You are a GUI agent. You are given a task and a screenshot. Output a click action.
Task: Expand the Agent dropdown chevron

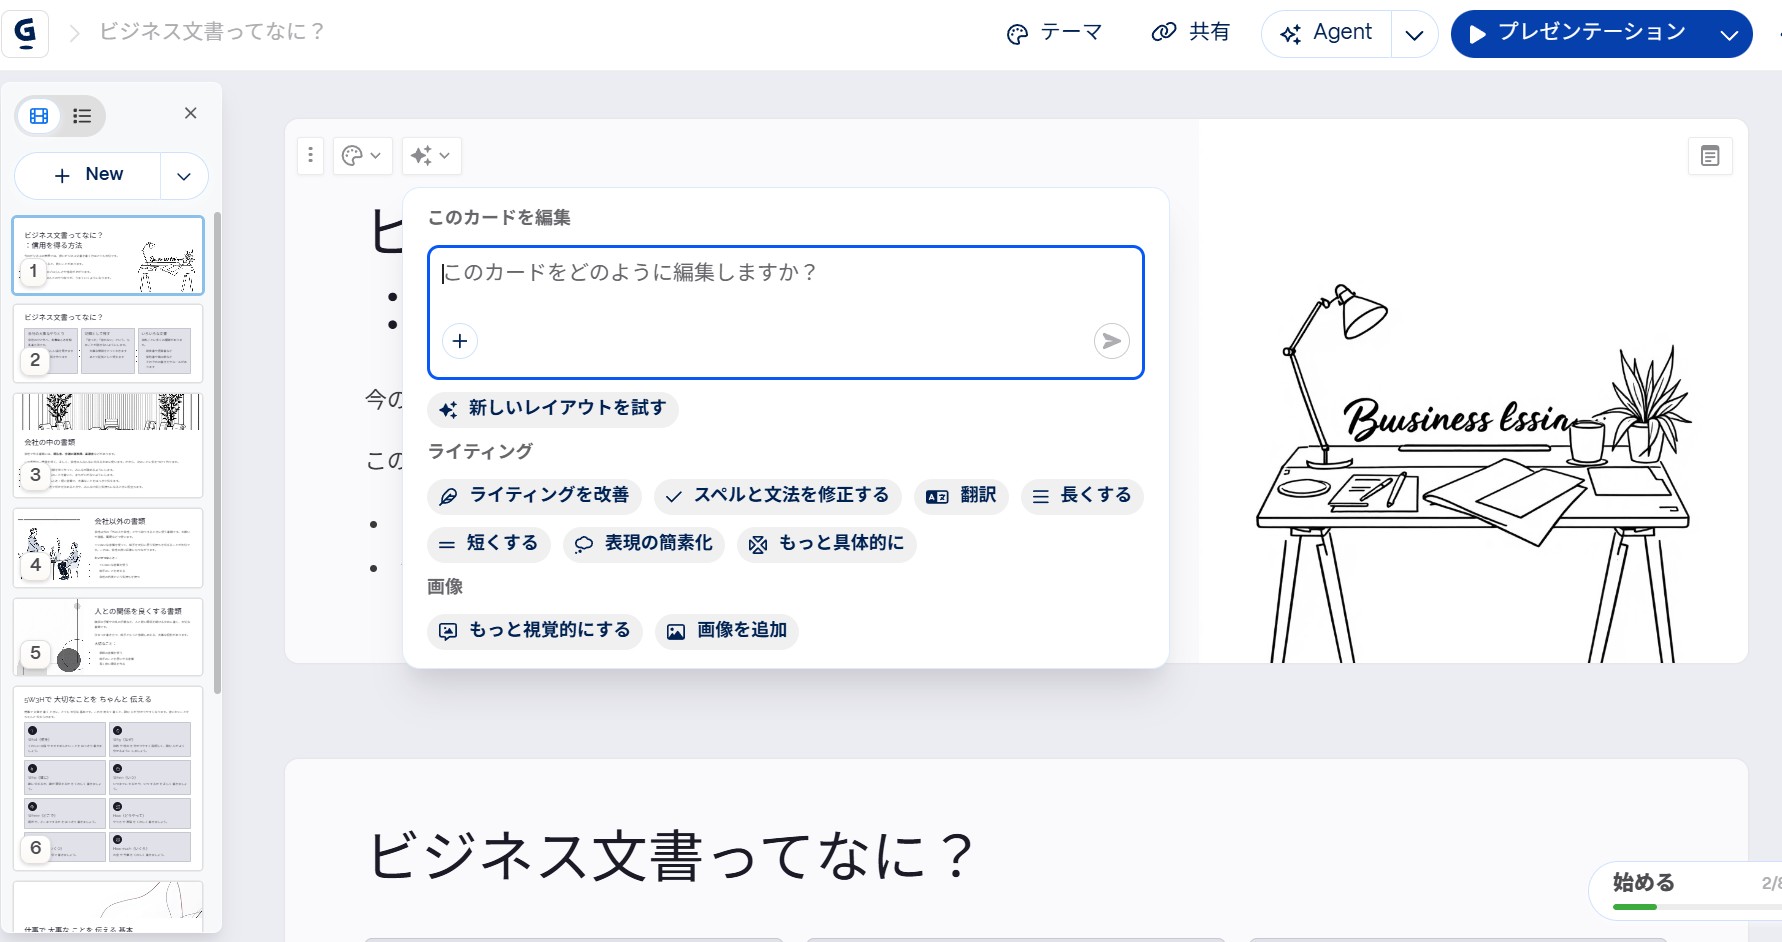point(1414,35)
